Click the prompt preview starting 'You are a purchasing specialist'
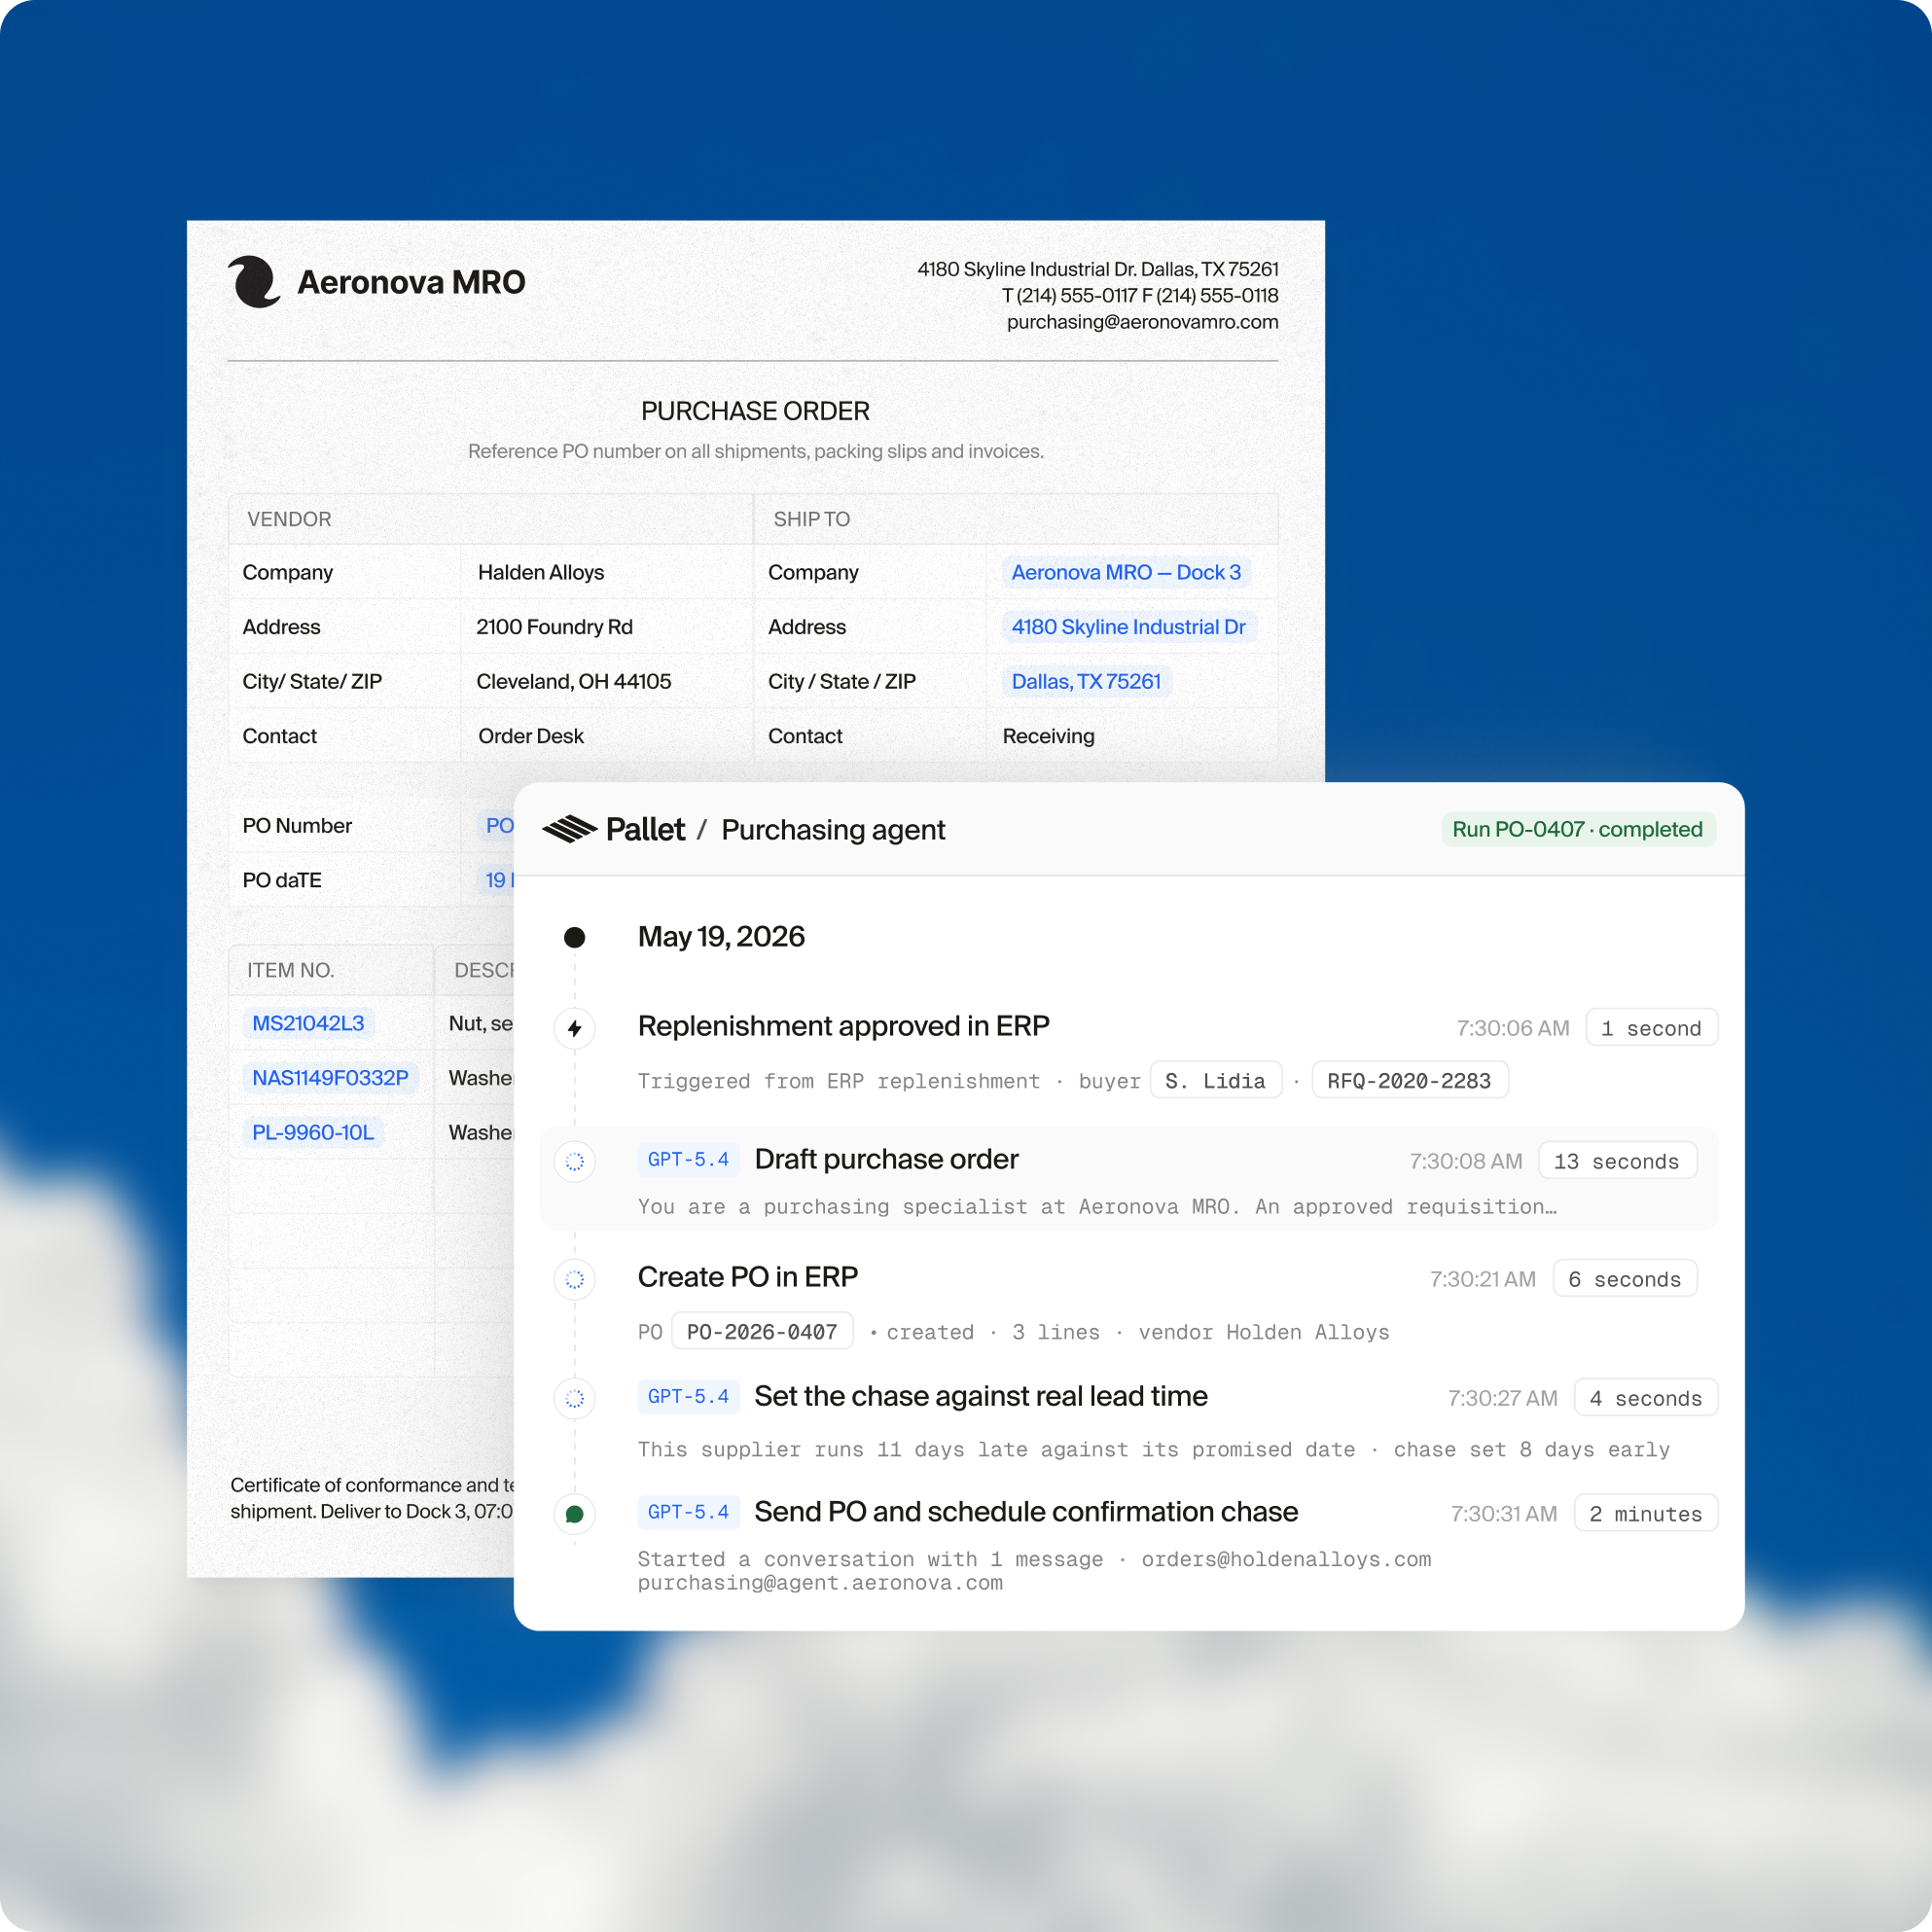The image size is (1932, 1932). [x=1097, y=1207]
